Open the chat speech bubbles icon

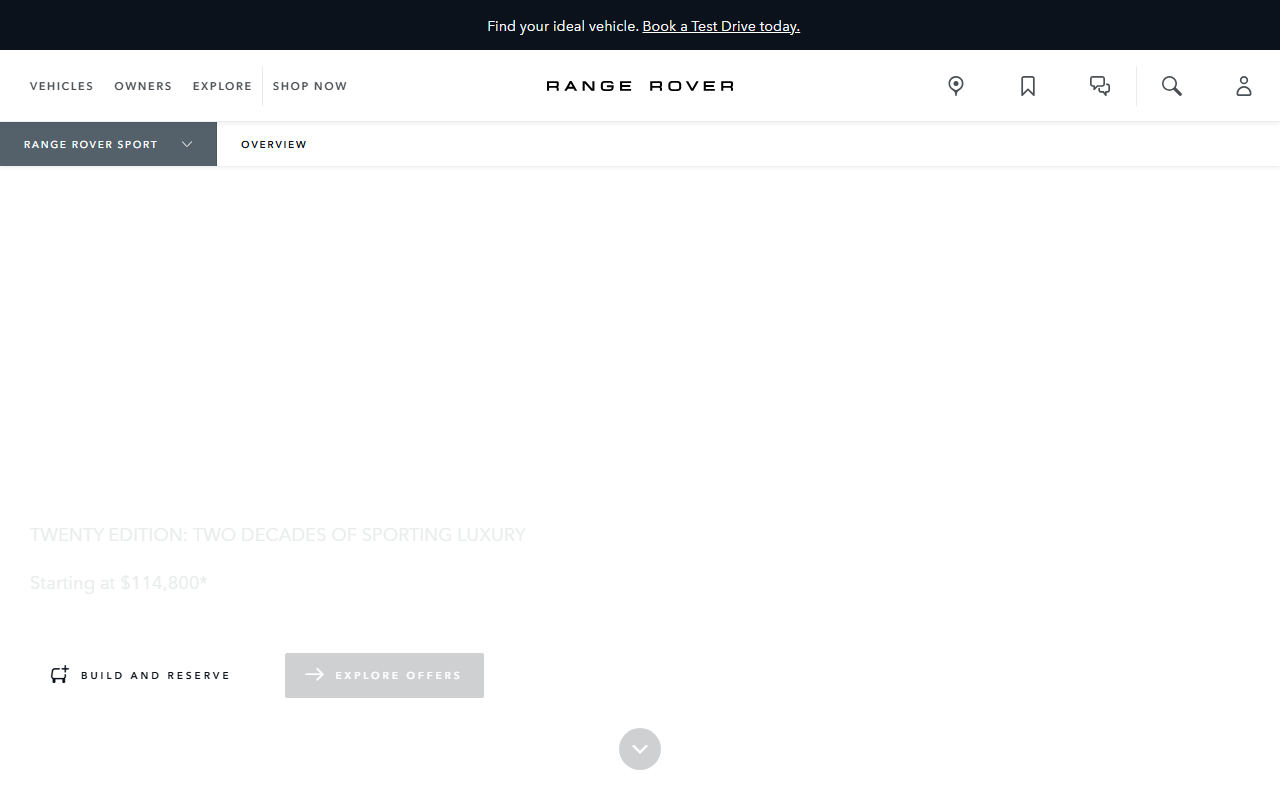click(x=1100, y=86)
